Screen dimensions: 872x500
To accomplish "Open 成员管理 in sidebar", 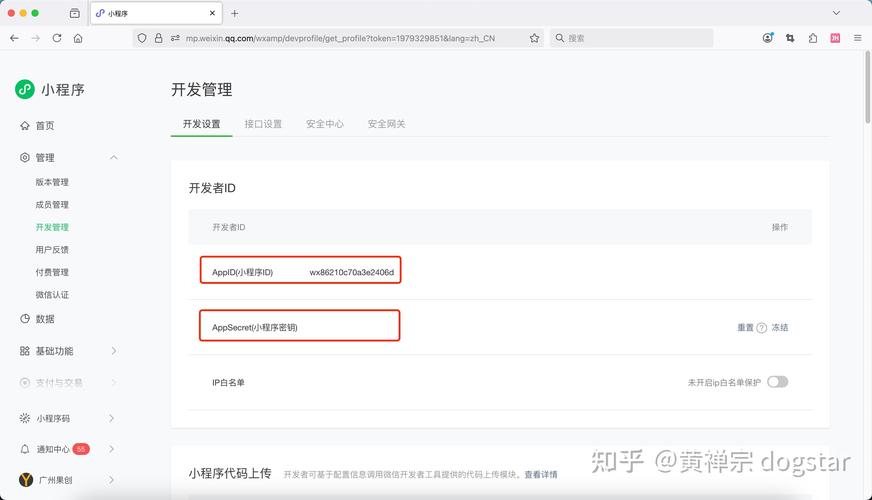I will coord(52,205).
